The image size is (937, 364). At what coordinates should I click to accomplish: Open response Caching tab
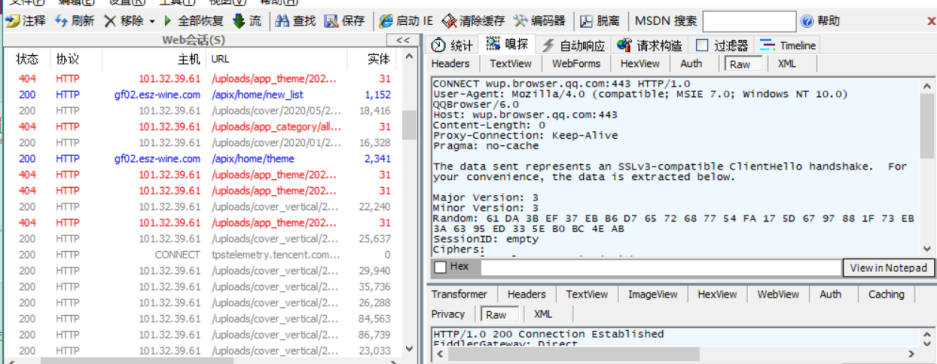[x=886, y=294]
